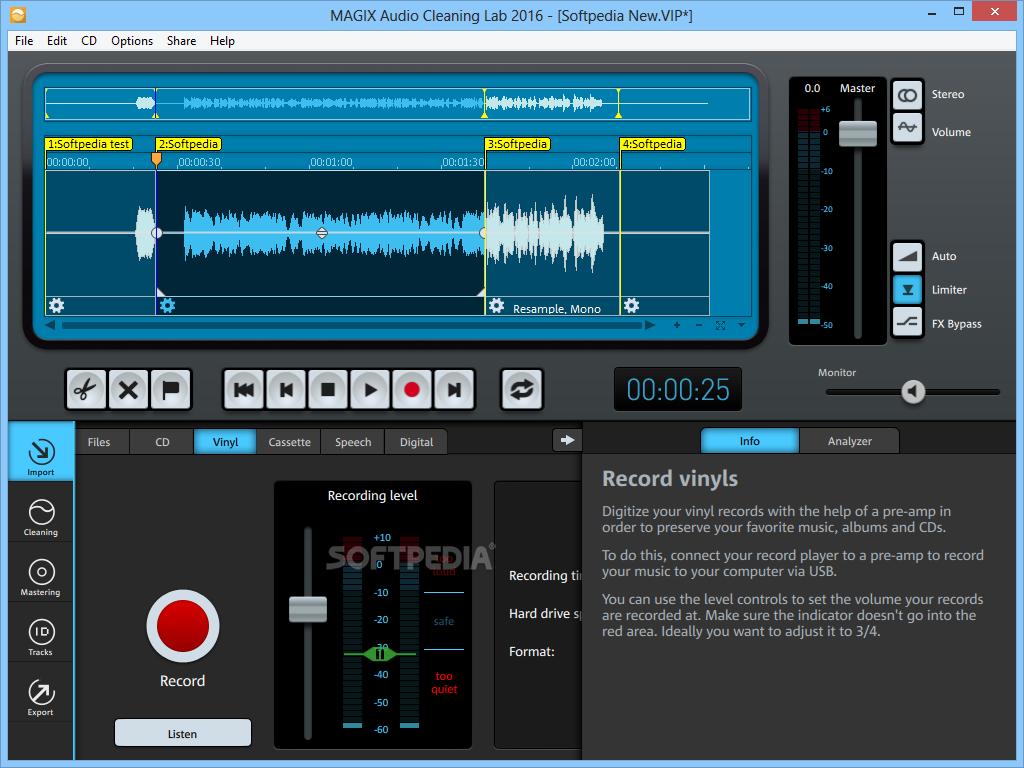Select marker 2:Softpedia

[189, 144]
